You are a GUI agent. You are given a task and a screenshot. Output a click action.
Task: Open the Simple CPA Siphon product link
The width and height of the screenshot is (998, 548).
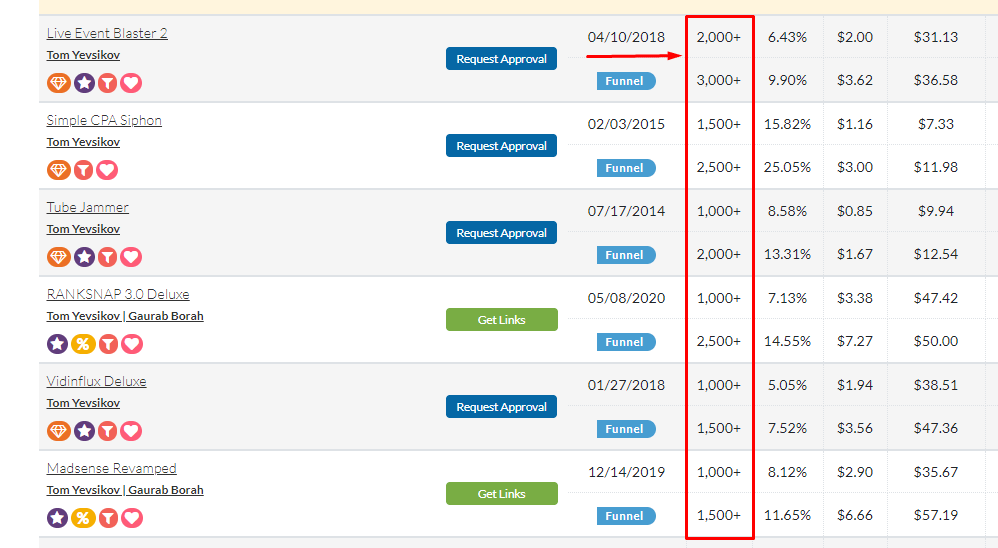pos(104,120)
